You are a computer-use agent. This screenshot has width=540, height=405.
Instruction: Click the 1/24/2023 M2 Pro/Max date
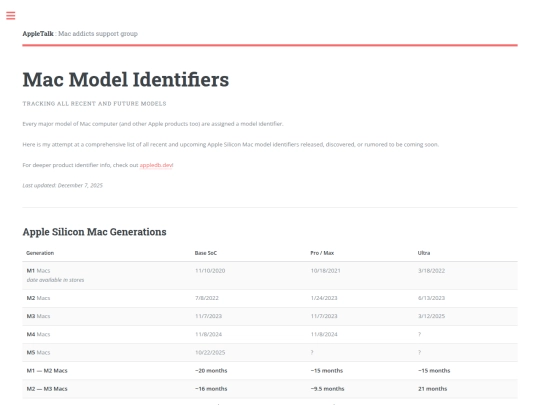click(324, 298)
